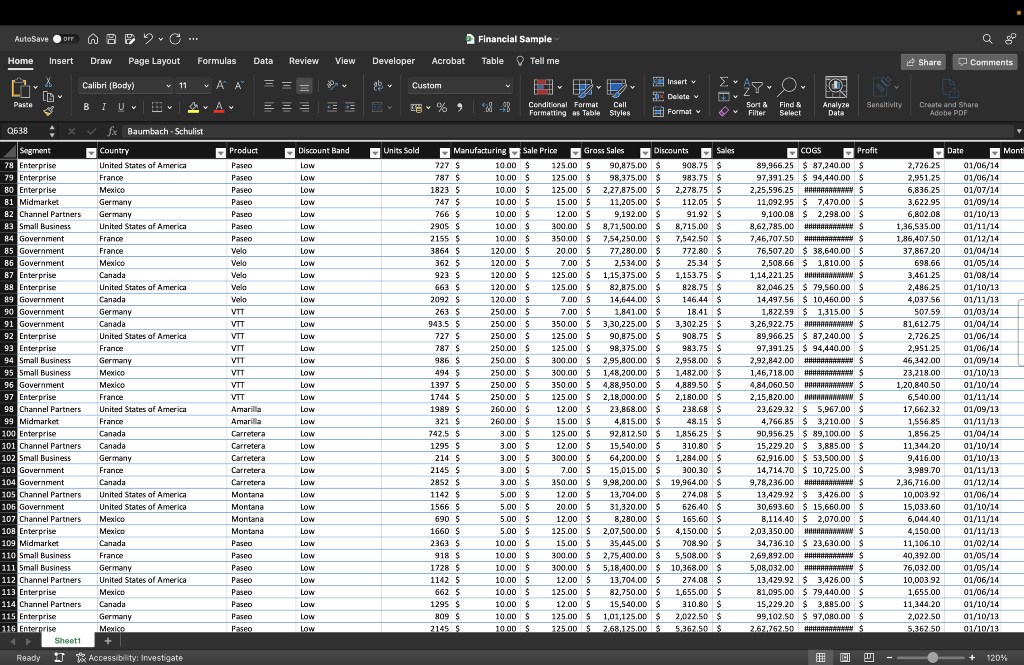Click the Share button
The height and width of the screenshot is (665, 1024).
[x=923, y=62]
